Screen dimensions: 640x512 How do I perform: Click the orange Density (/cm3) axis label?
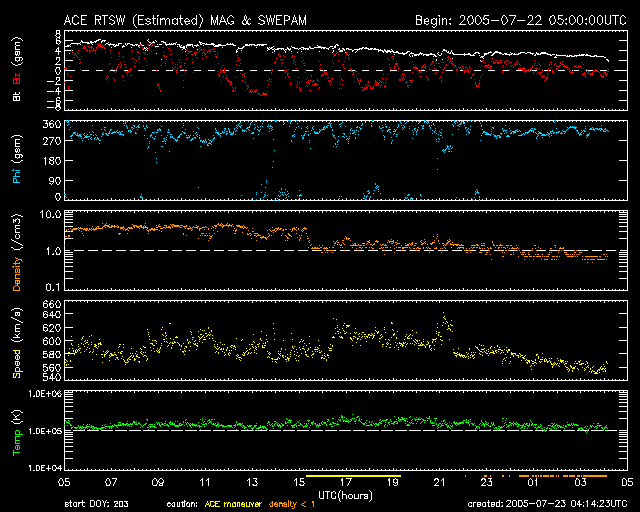coord(16,250)
